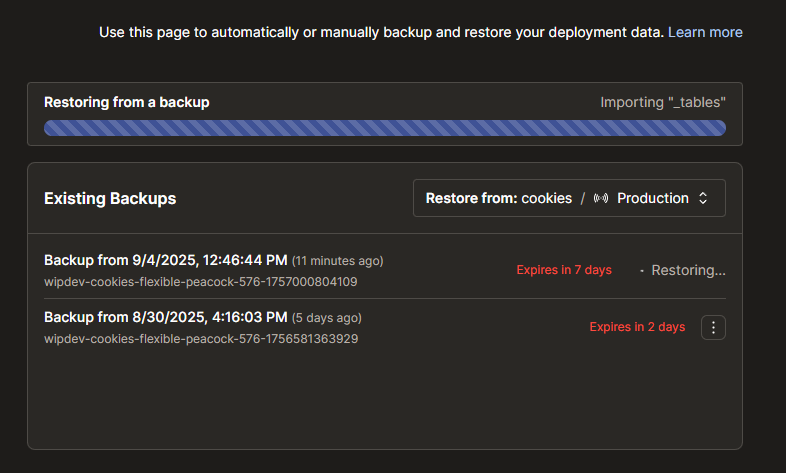786x473 pixels.
Task: Click the (11 minutes ago) timestamp
Action: [x=337, y=261]
